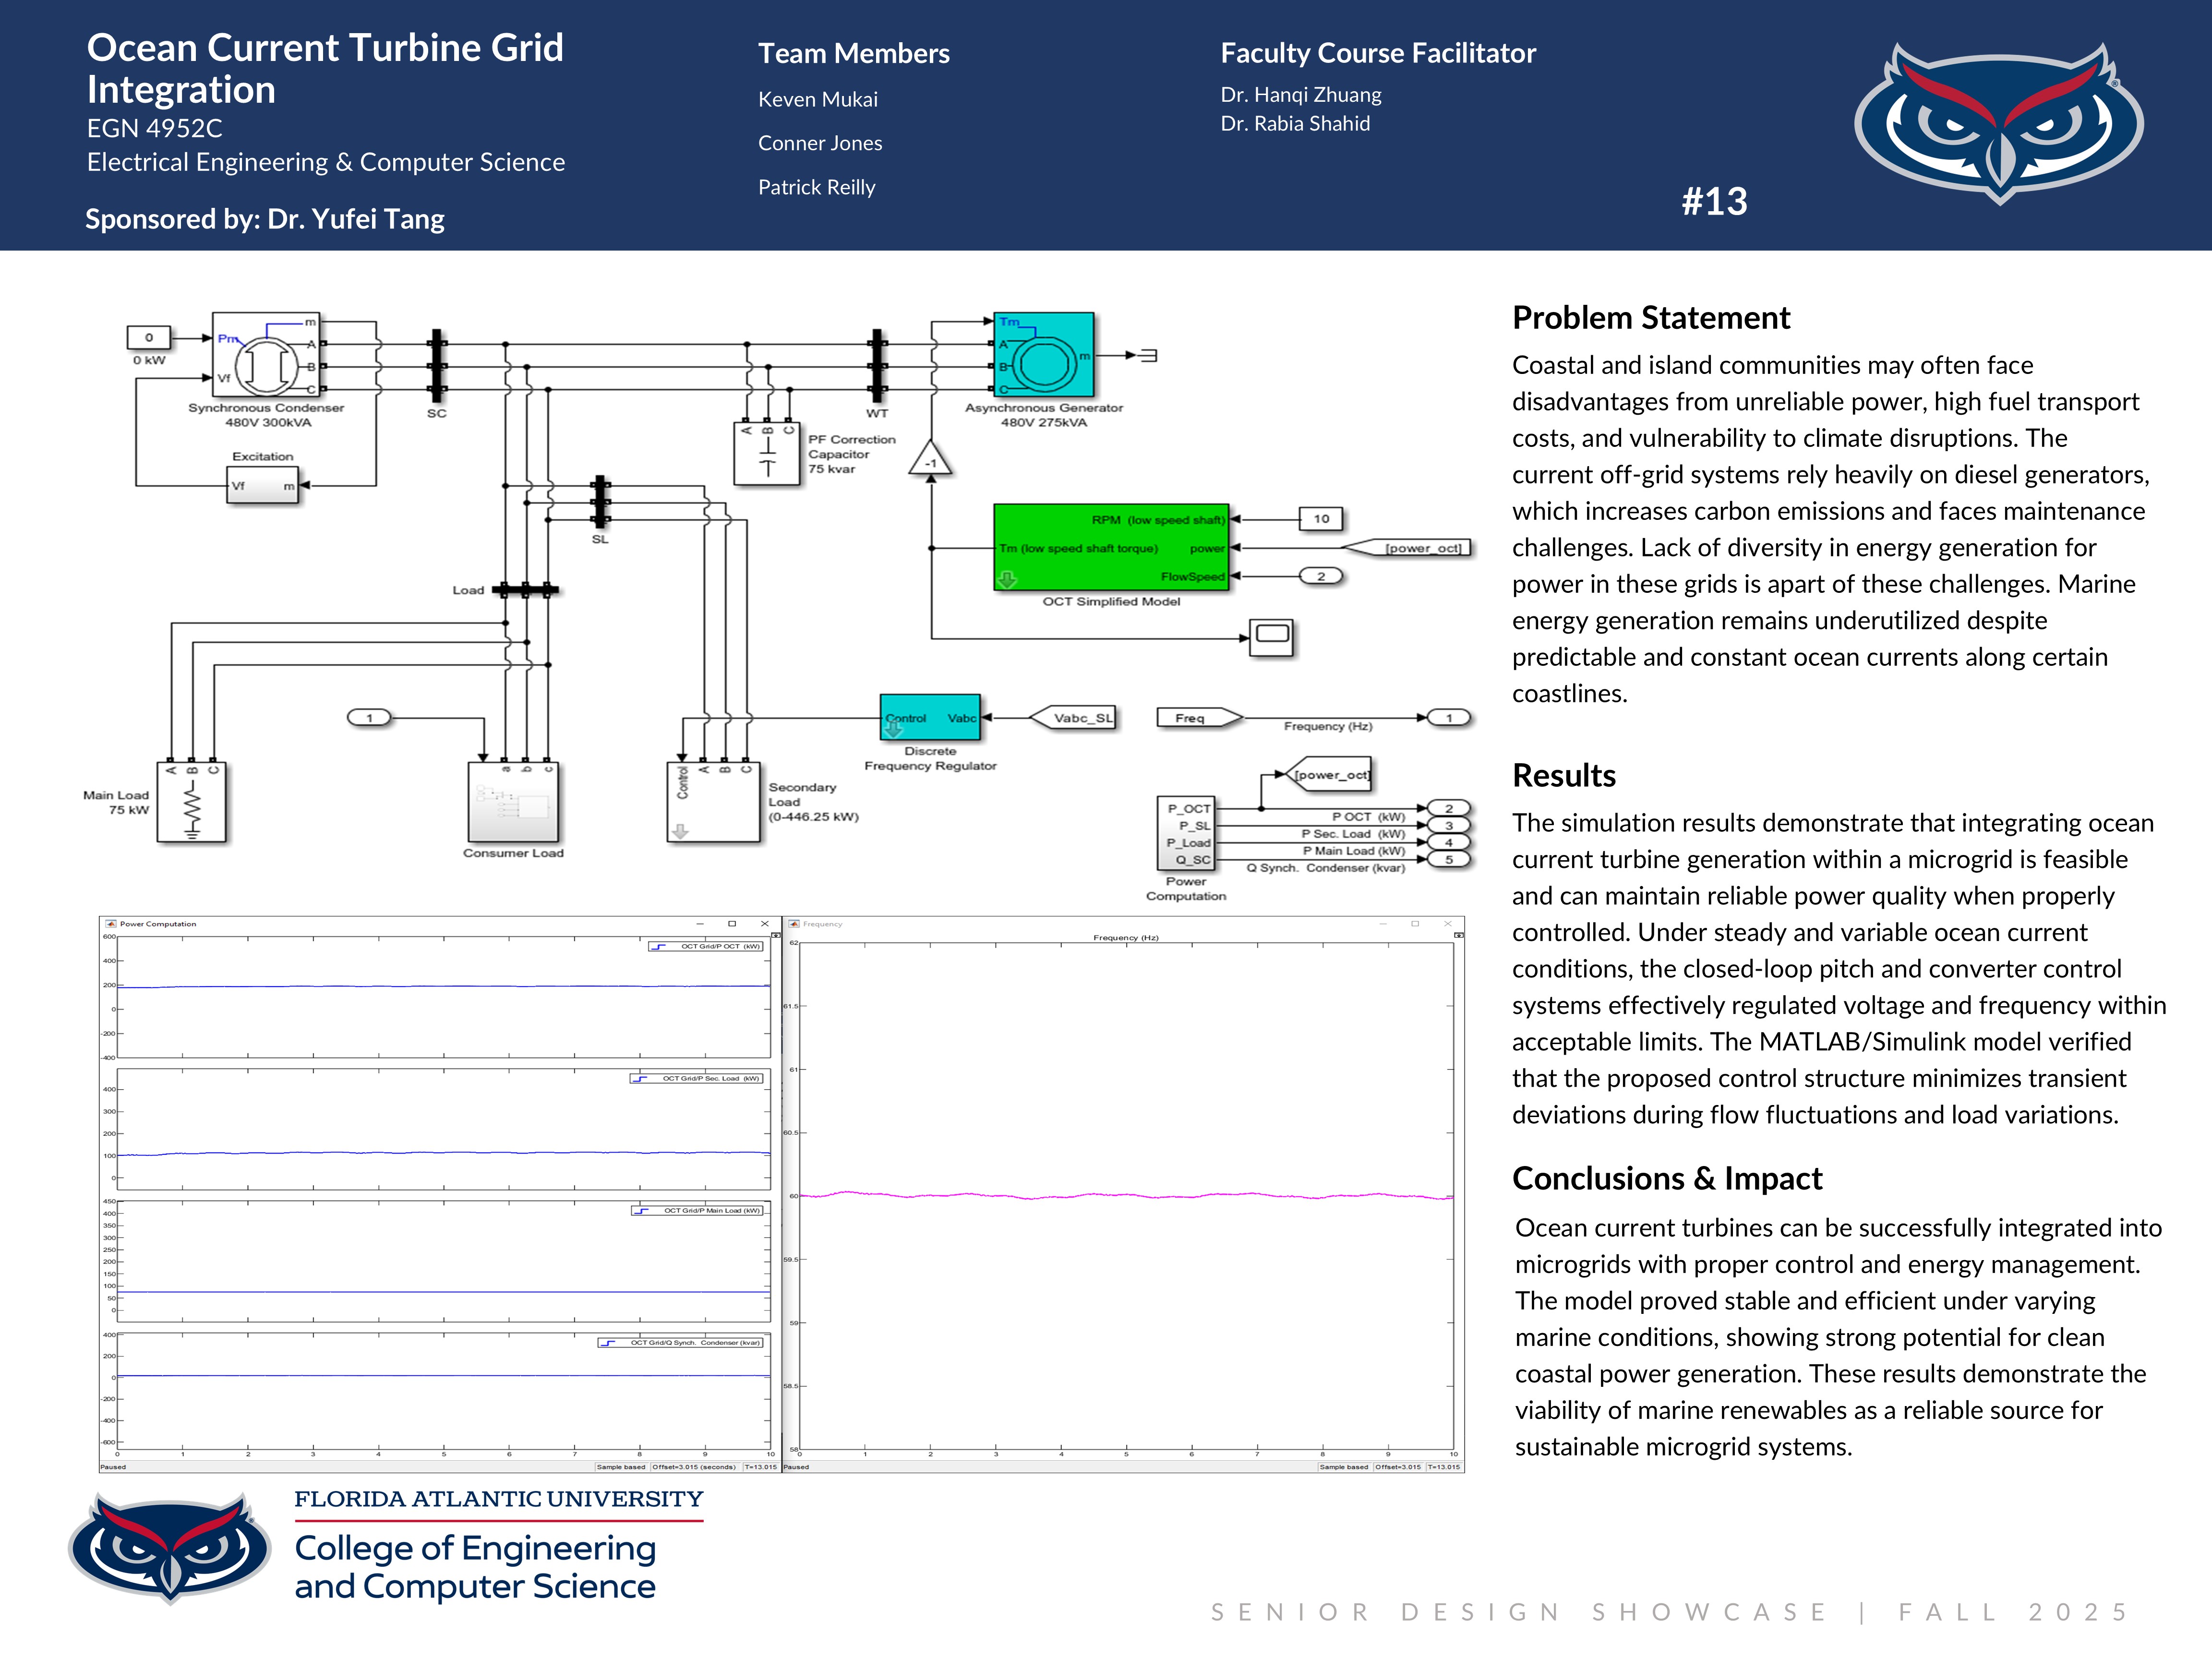
Task: Expand the Power Computation scope toolbar arrow
Action: [776, 935]
